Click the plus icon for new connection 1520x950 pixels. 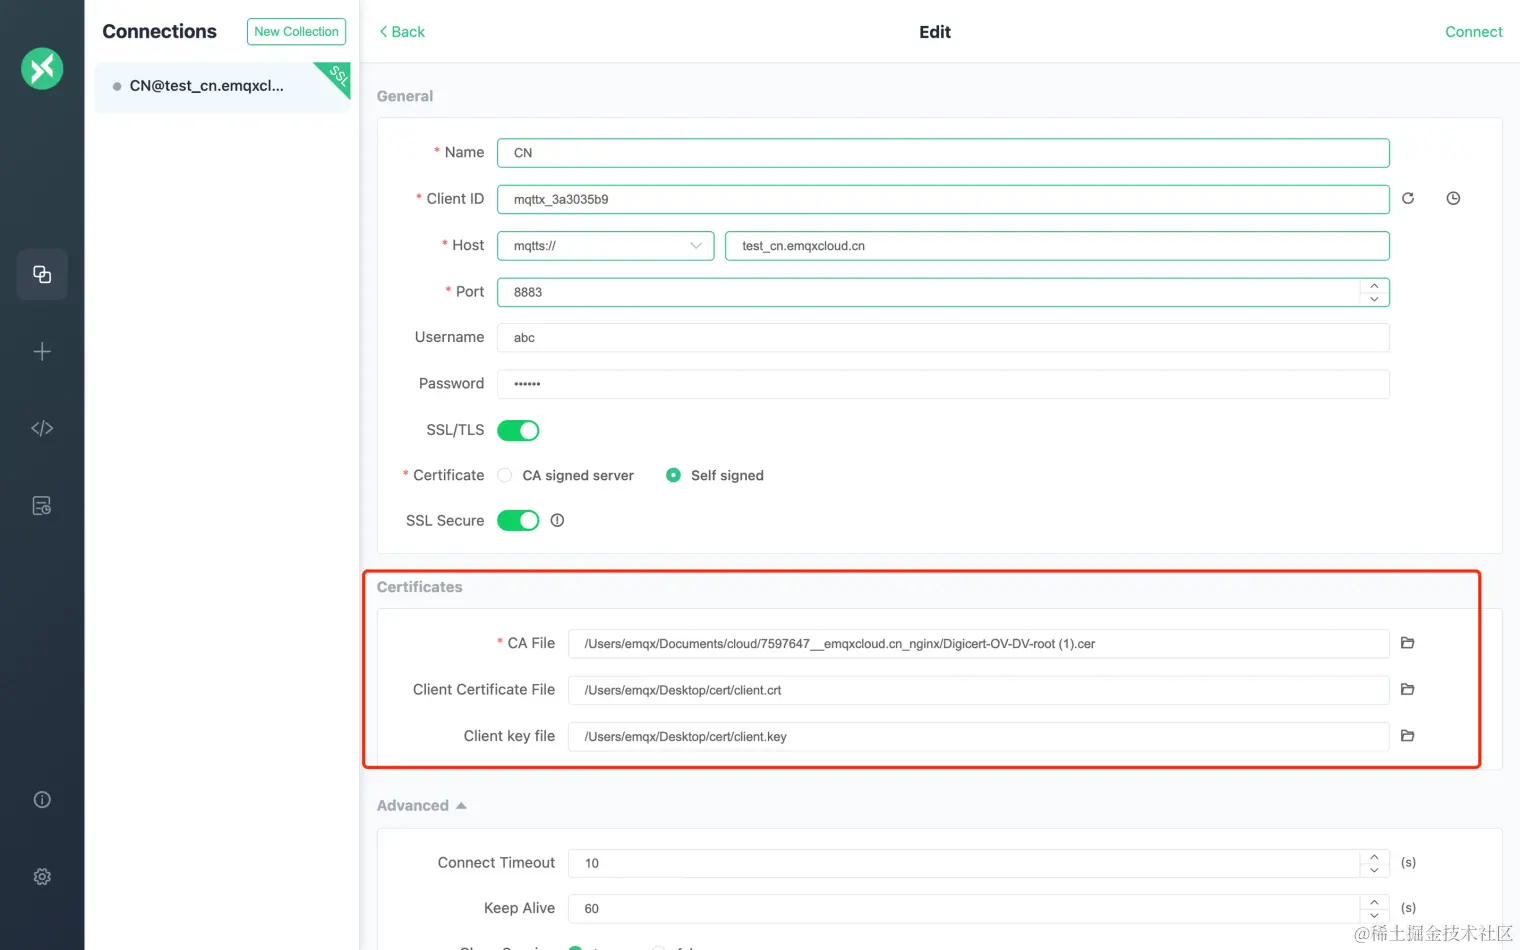click(x=42, y=351)
